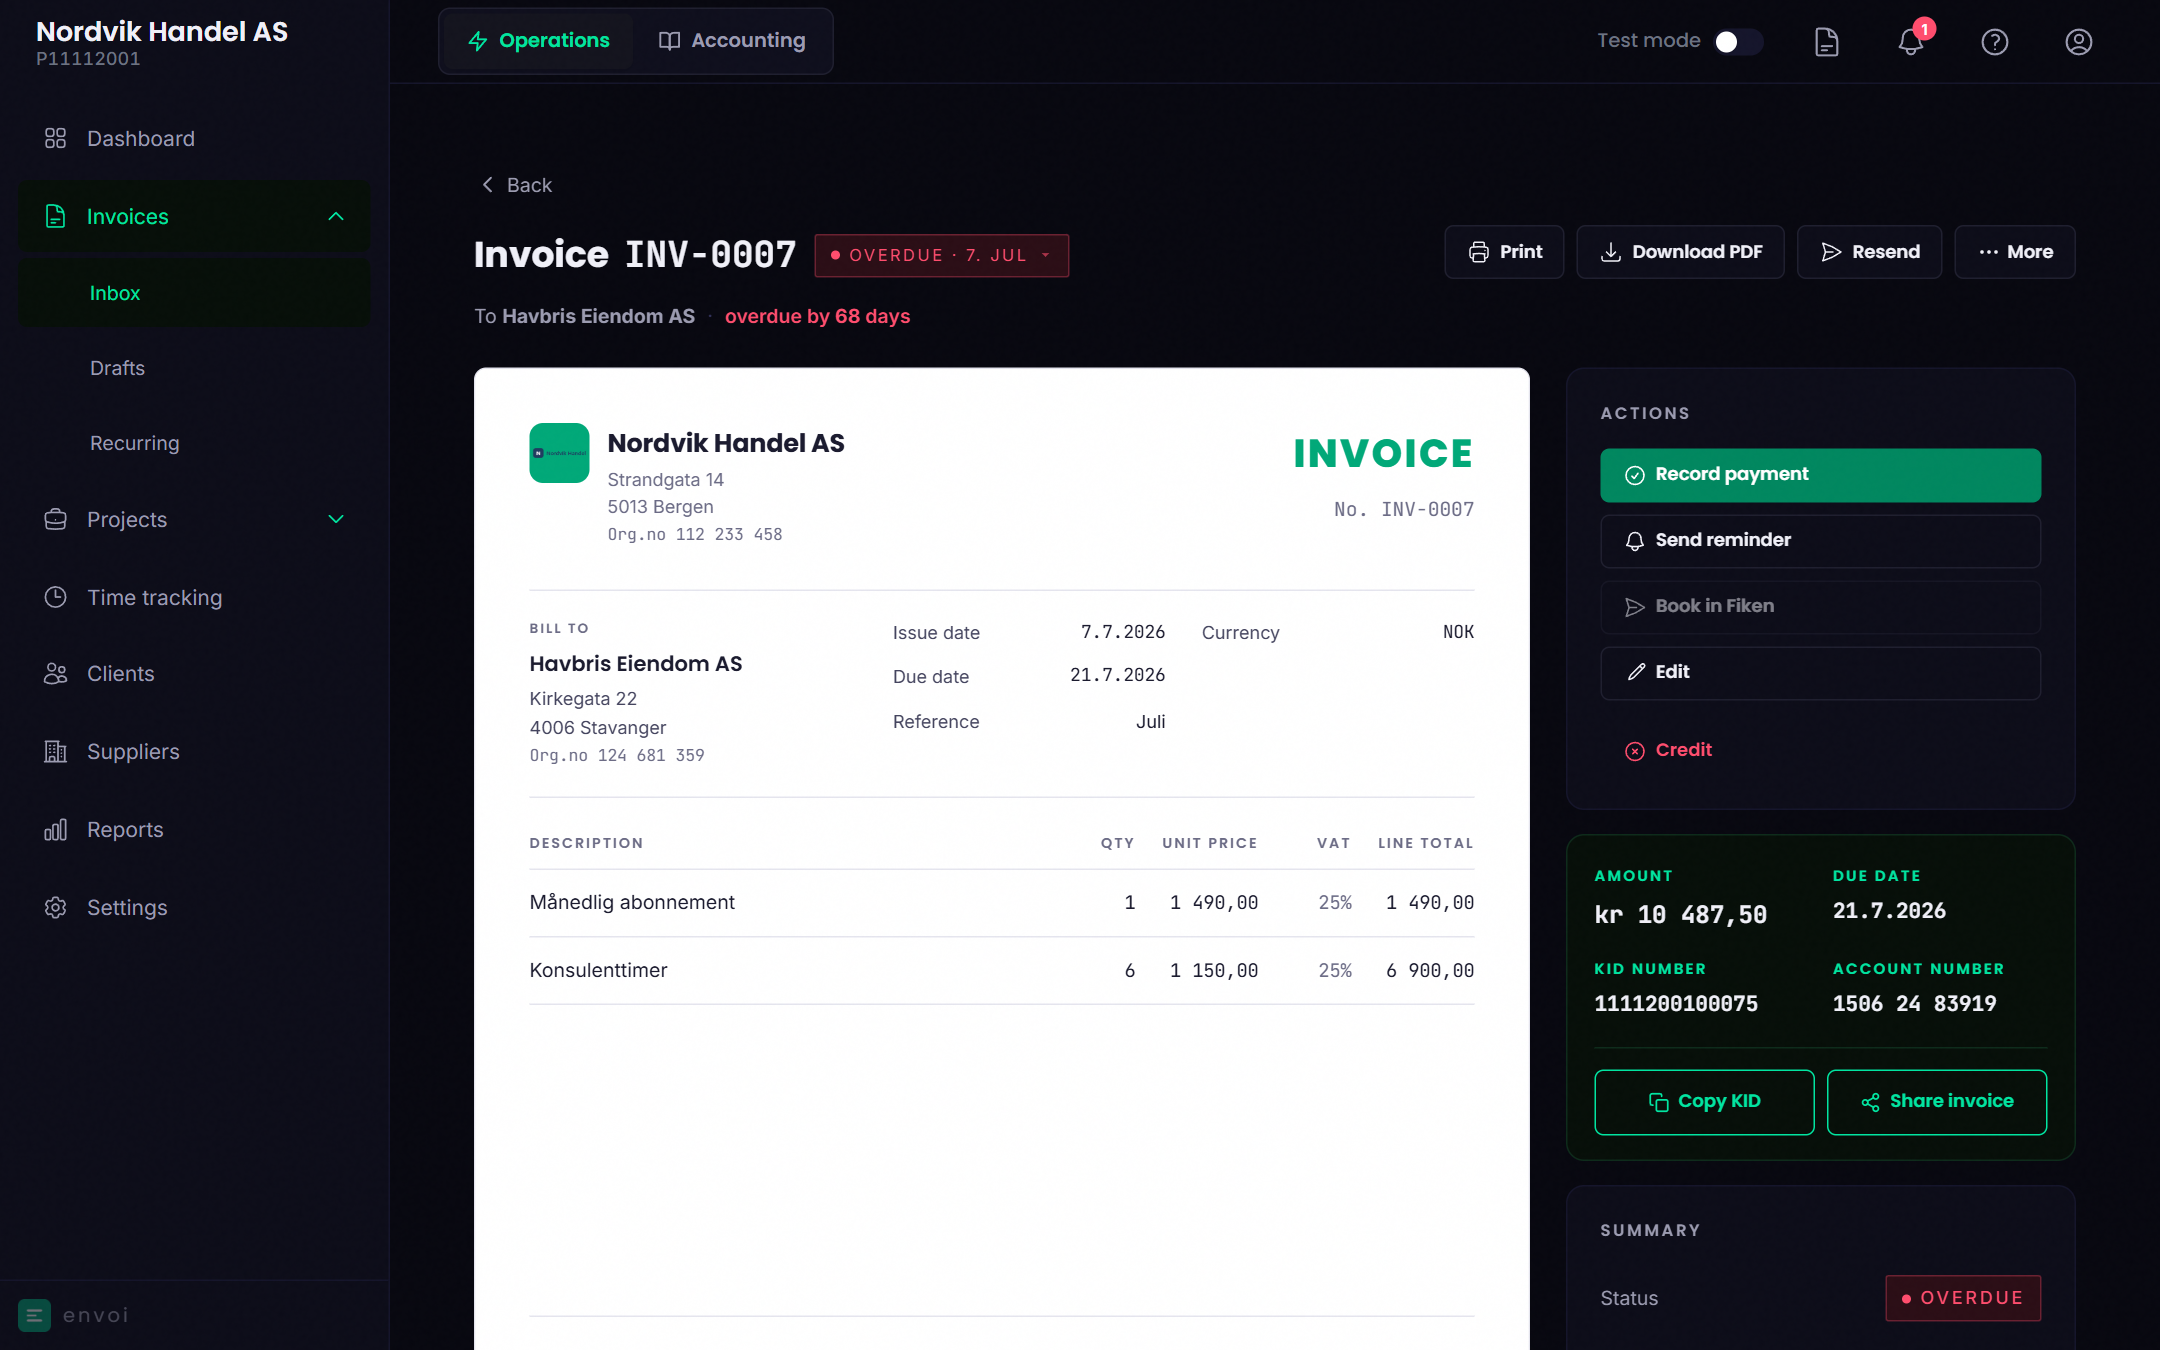
Task: Click Book in Fiken
Action: point(1820,607)
